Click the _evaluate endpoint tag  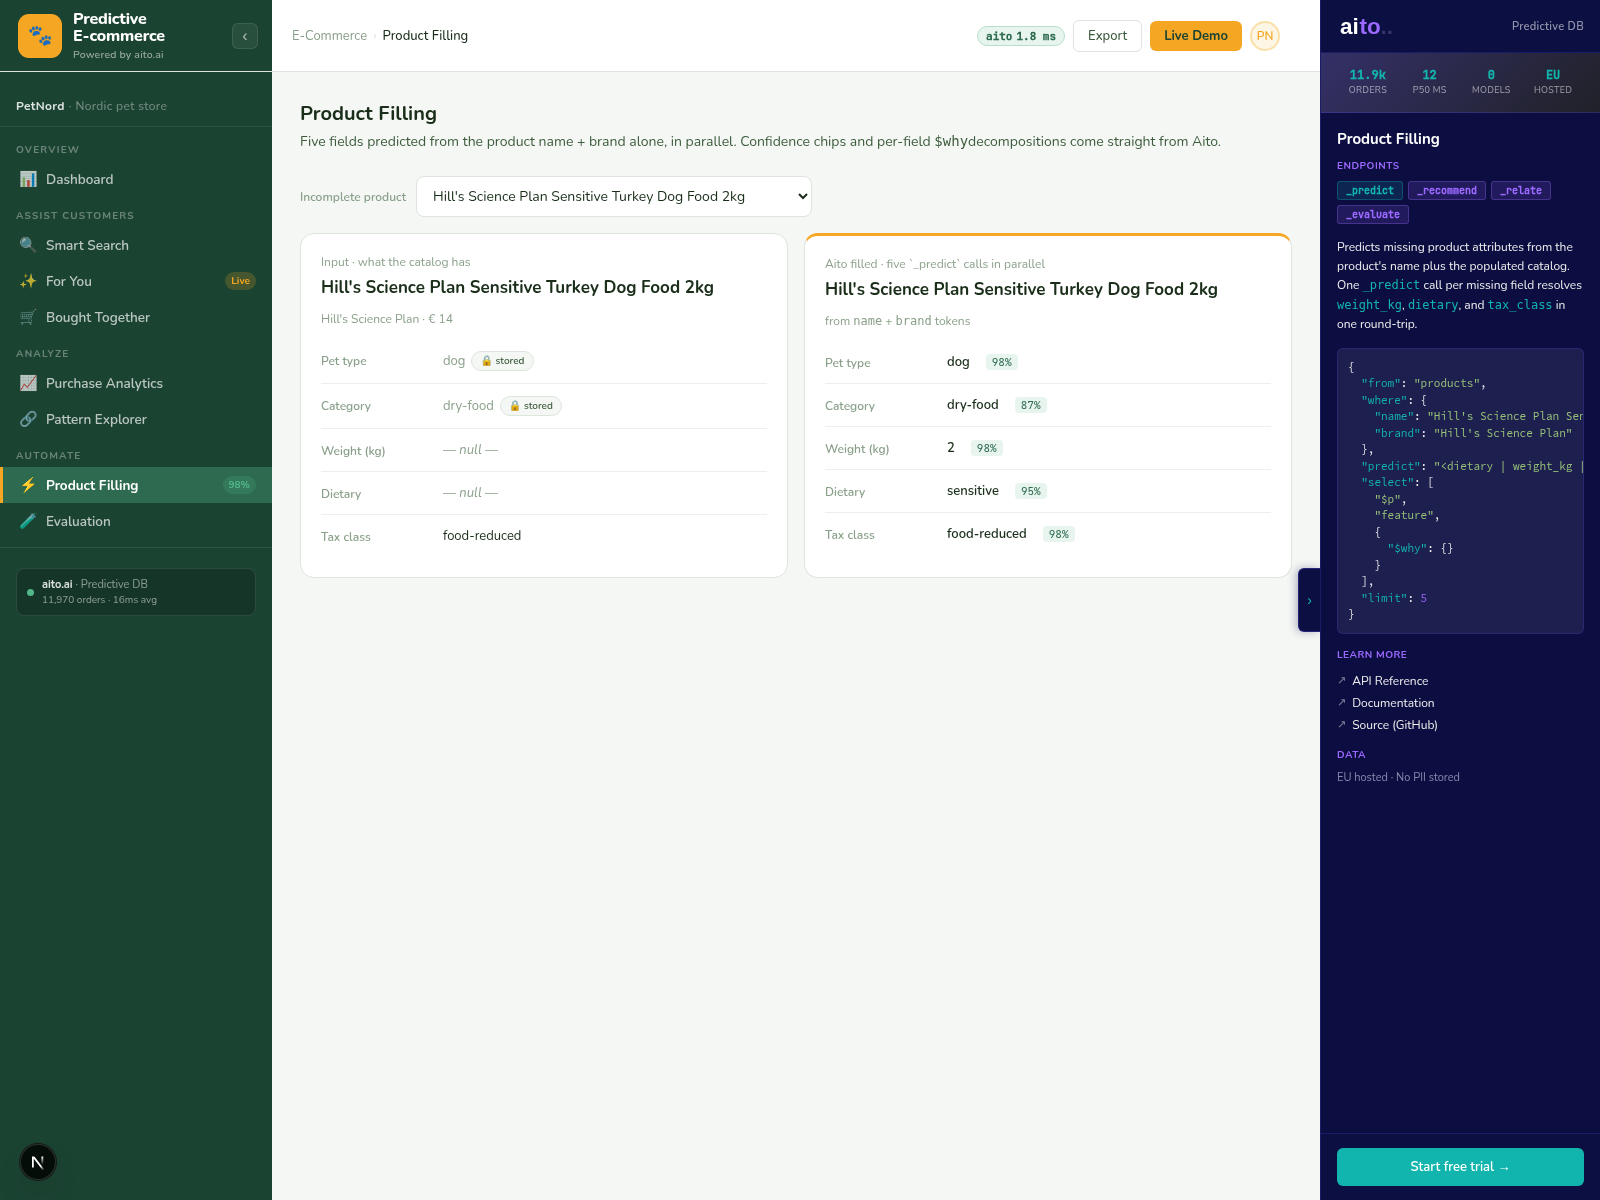click(1373, 214)
